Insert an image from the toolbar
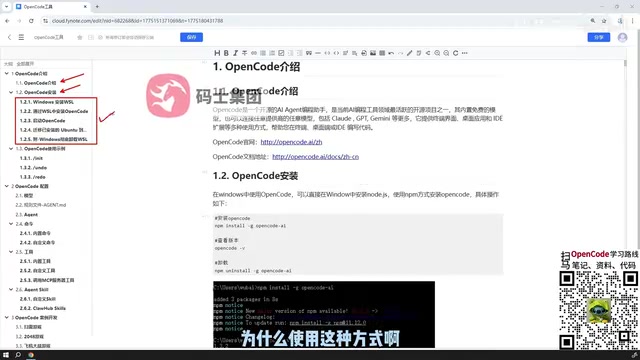The image size is (640, 360). [373, 53]
